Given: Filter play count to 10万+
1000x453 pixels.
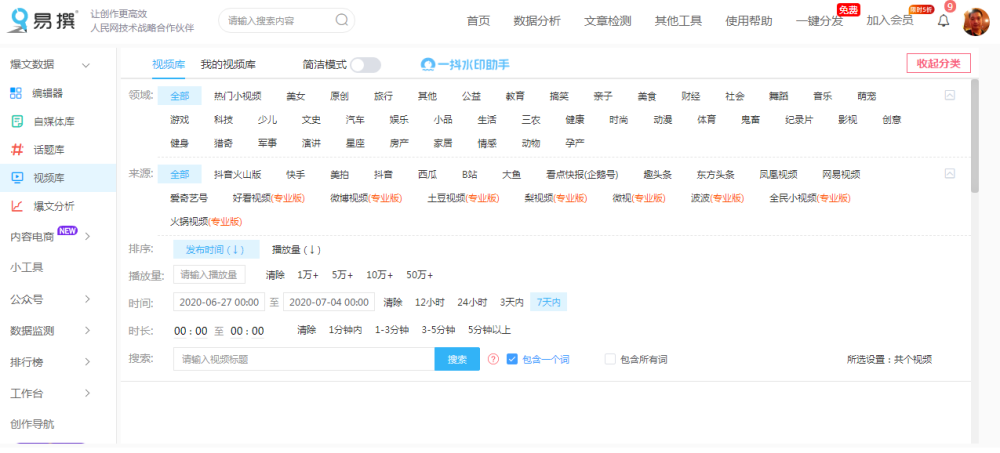Looking at the screenshot, I should pos(379,275).
